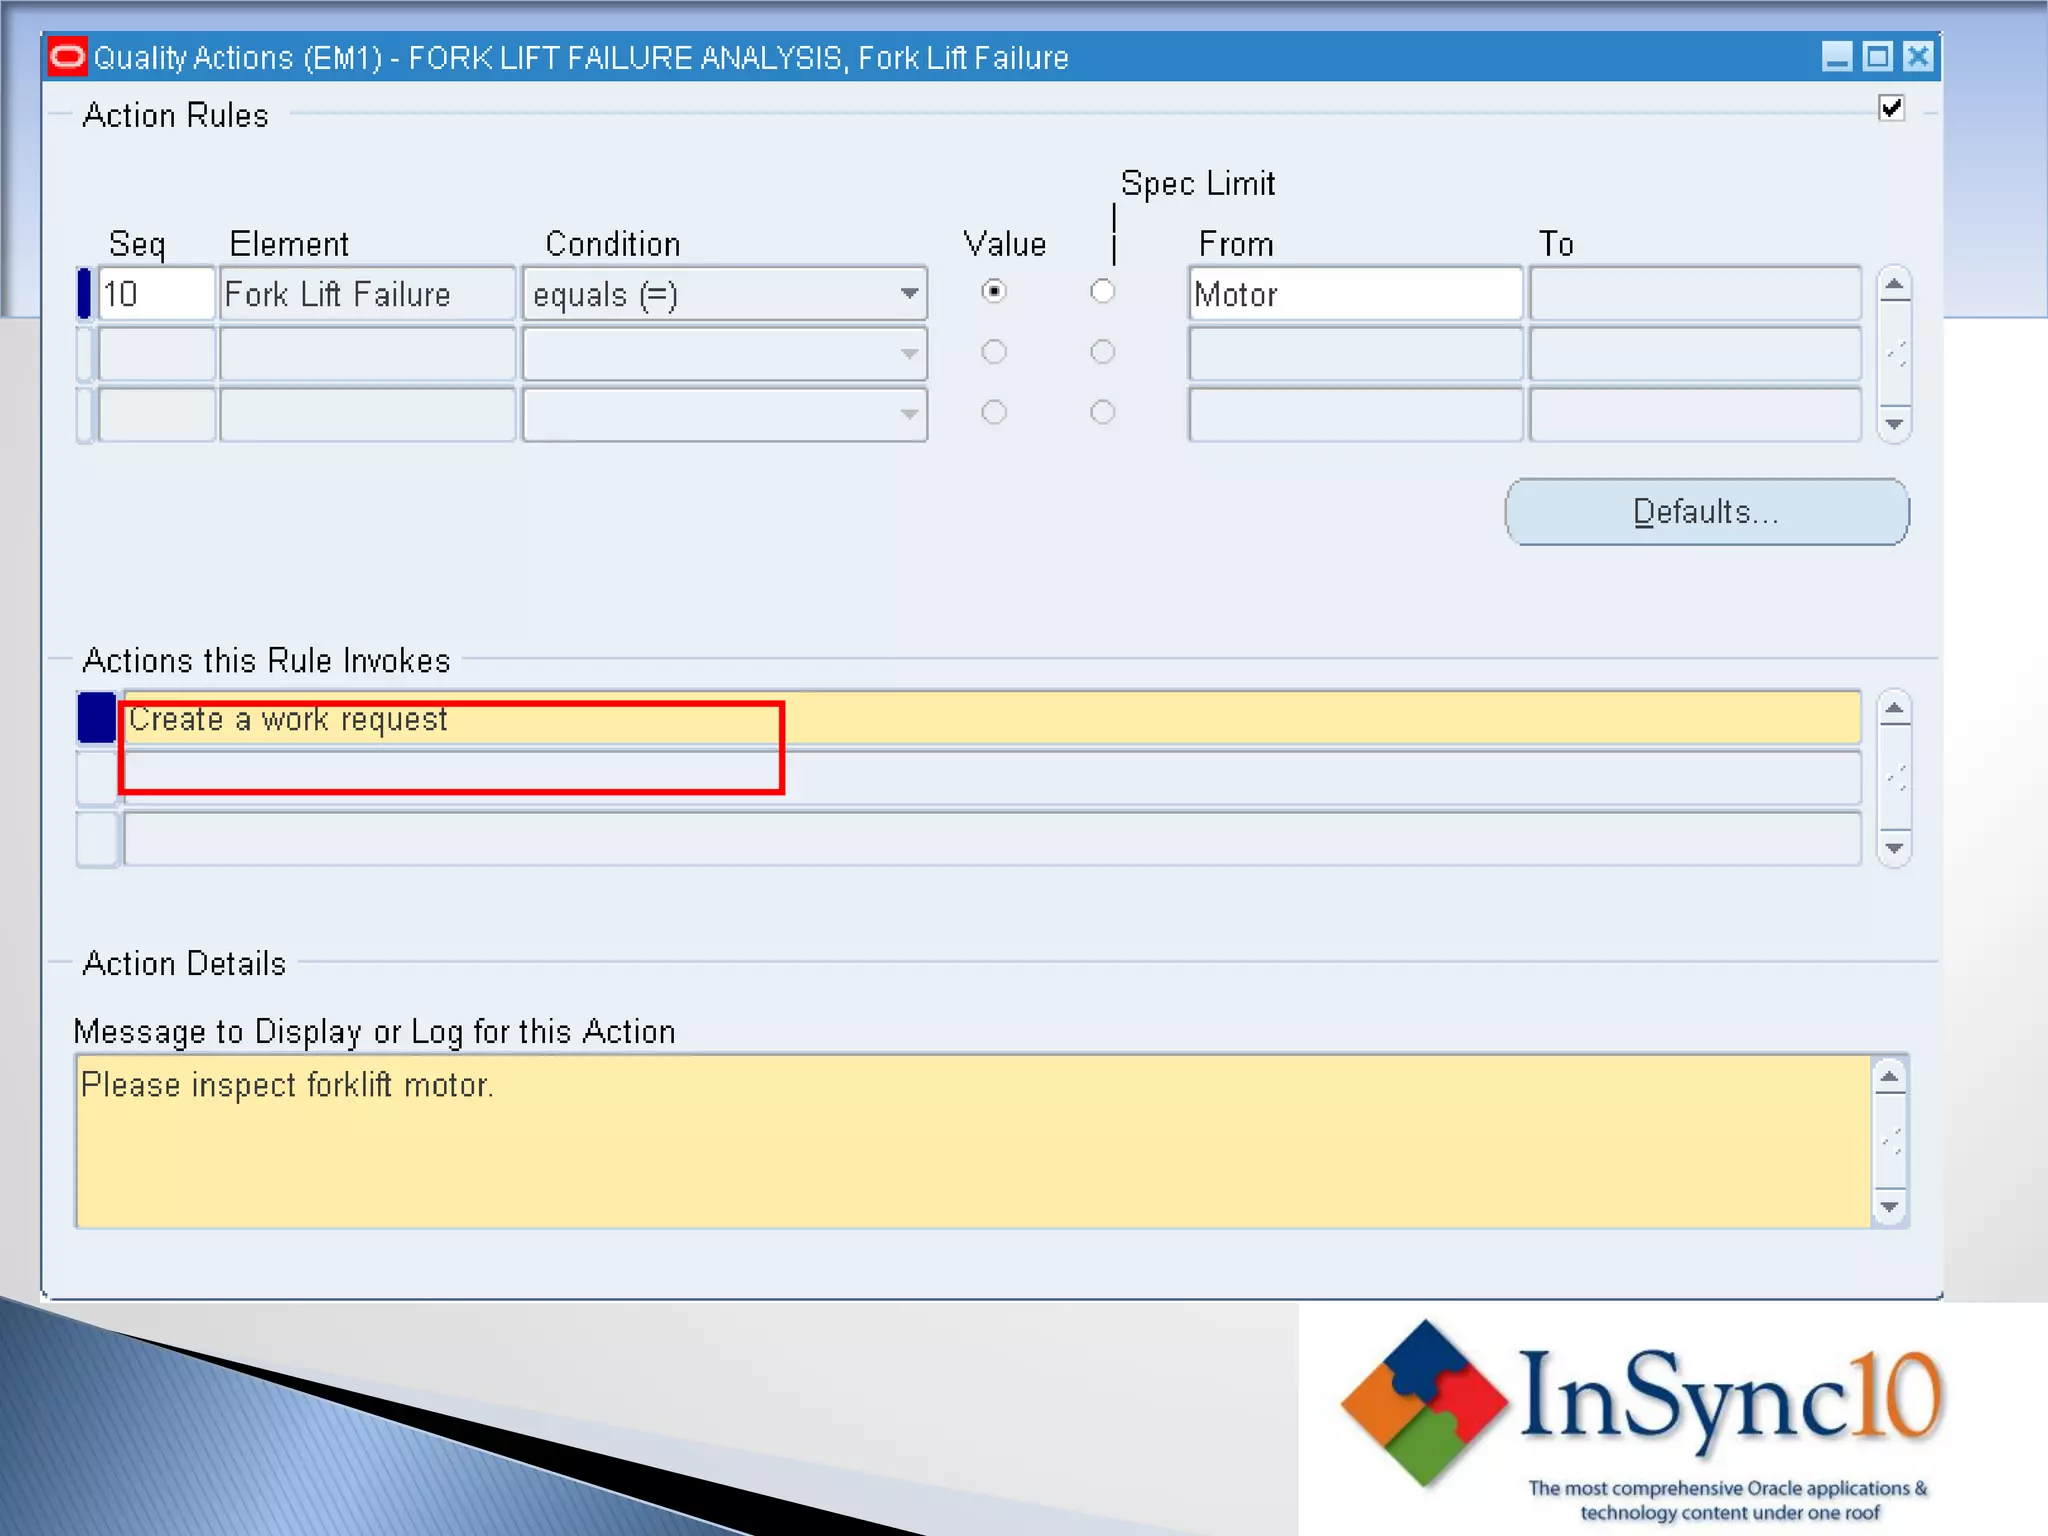Open the Condition dropdown in the third row

pyautogui.click(x=908, y=414)
